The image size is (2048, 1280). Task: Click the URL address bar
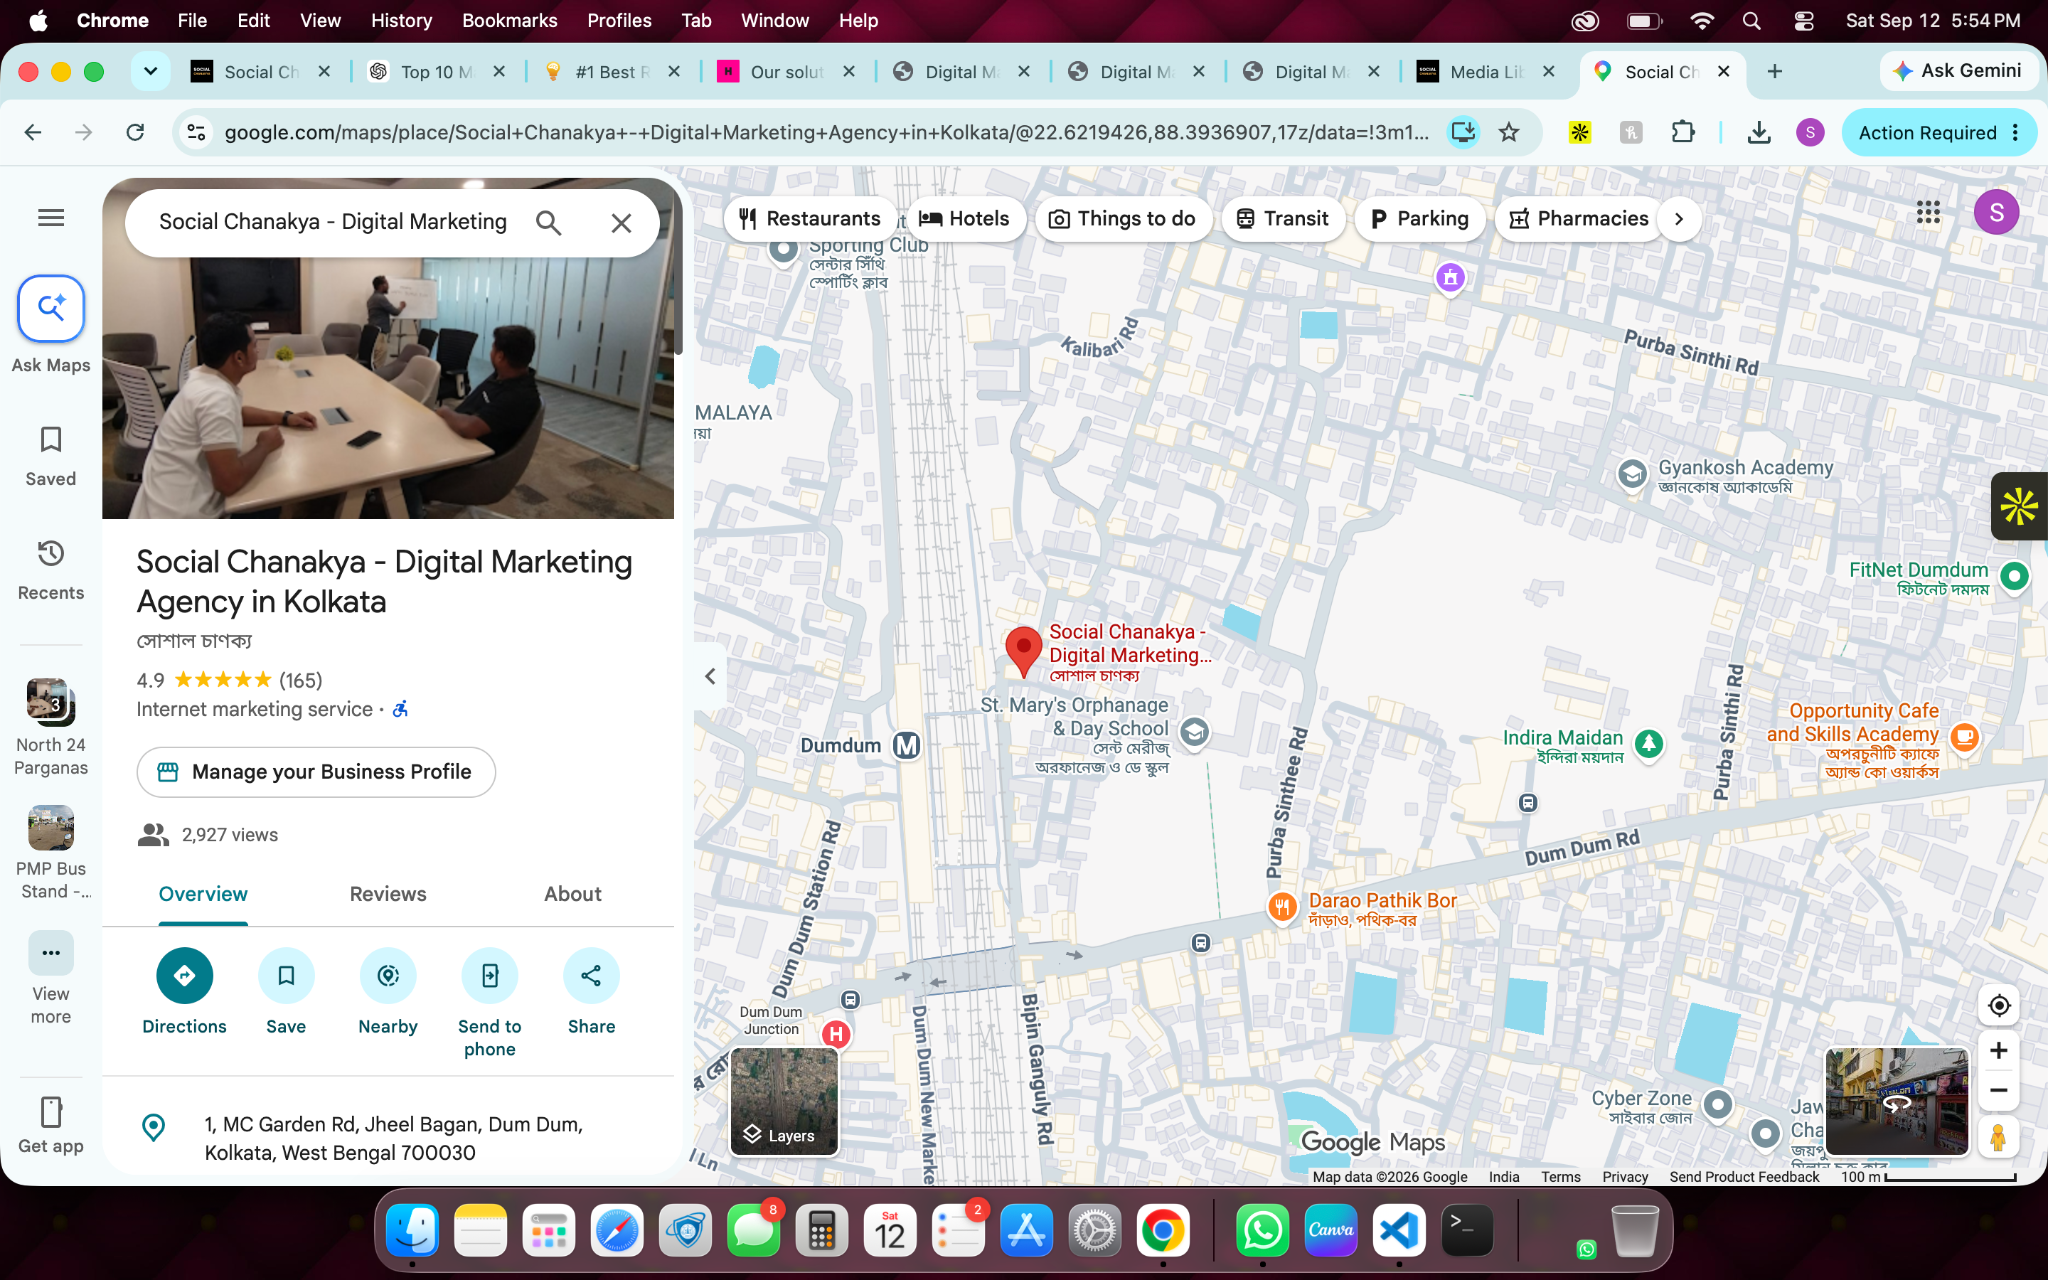tap(826, 132)
